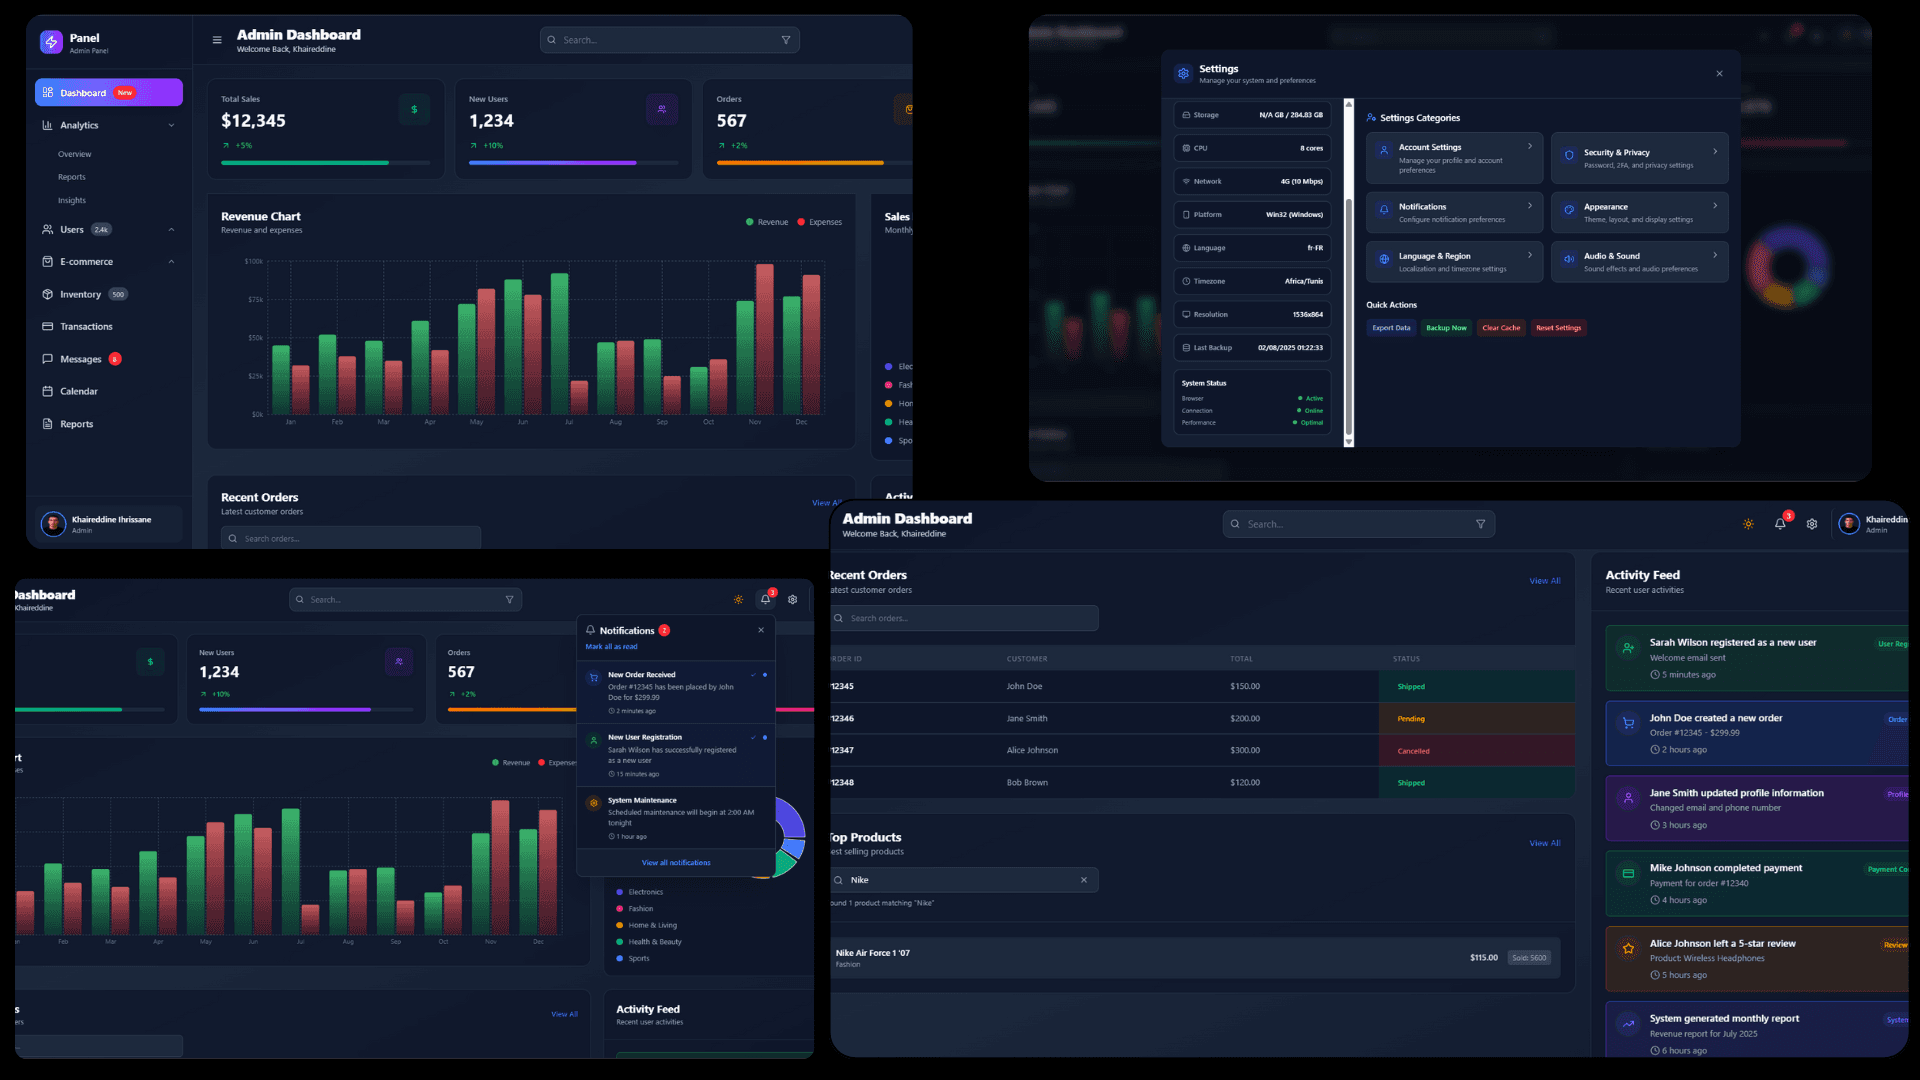Viewport: 1920px width, 1080px height.
Task: Select the E-commerce menu item
Action: 109,262
